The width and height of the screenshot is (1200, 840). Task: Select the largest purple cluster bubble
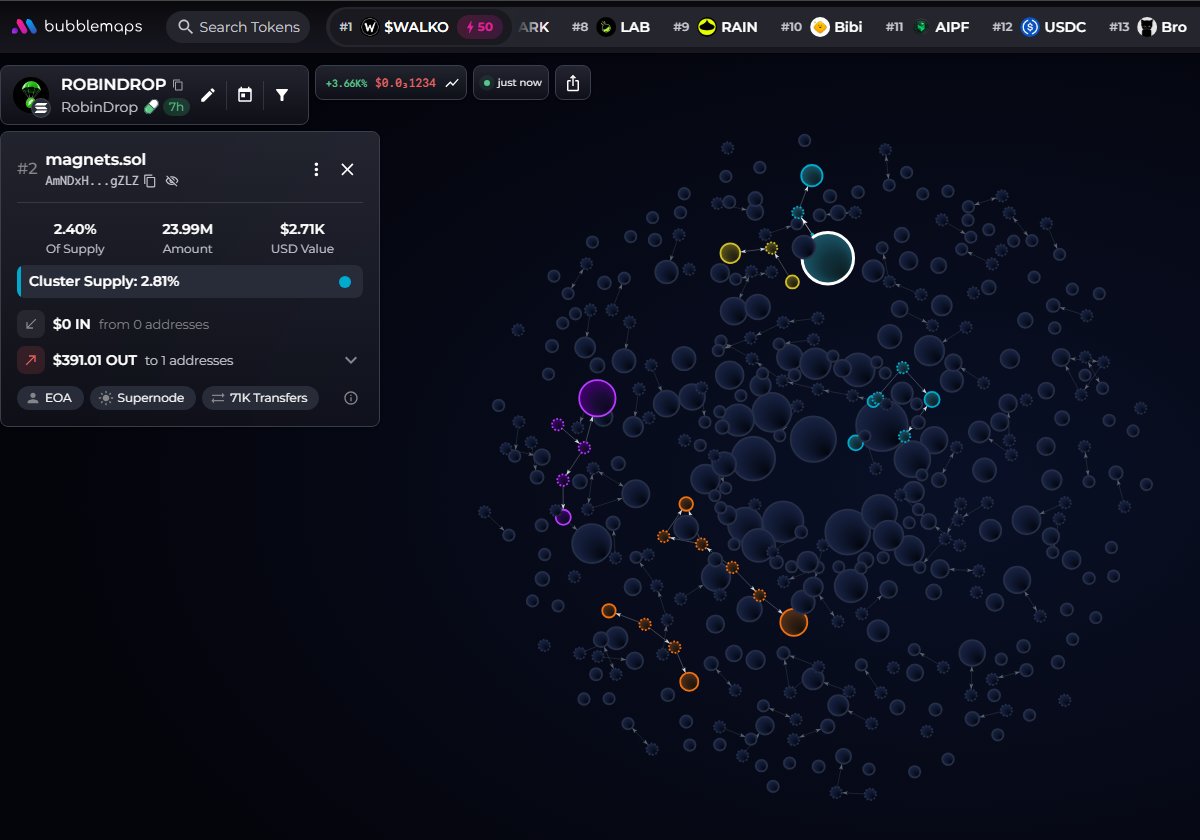click(x=597, y=398)
